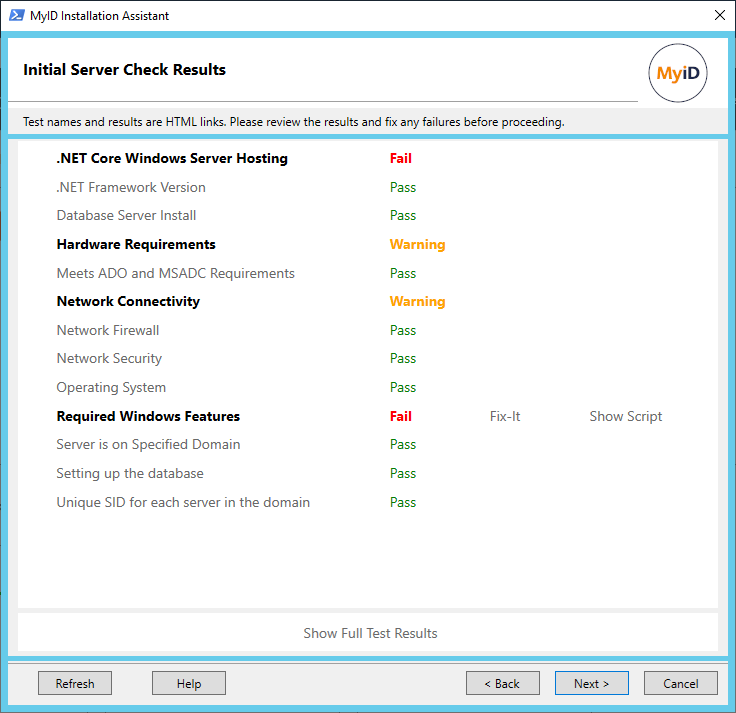
Task: Click Show Script for Required Windows Features
Action: tap(625, 416)
